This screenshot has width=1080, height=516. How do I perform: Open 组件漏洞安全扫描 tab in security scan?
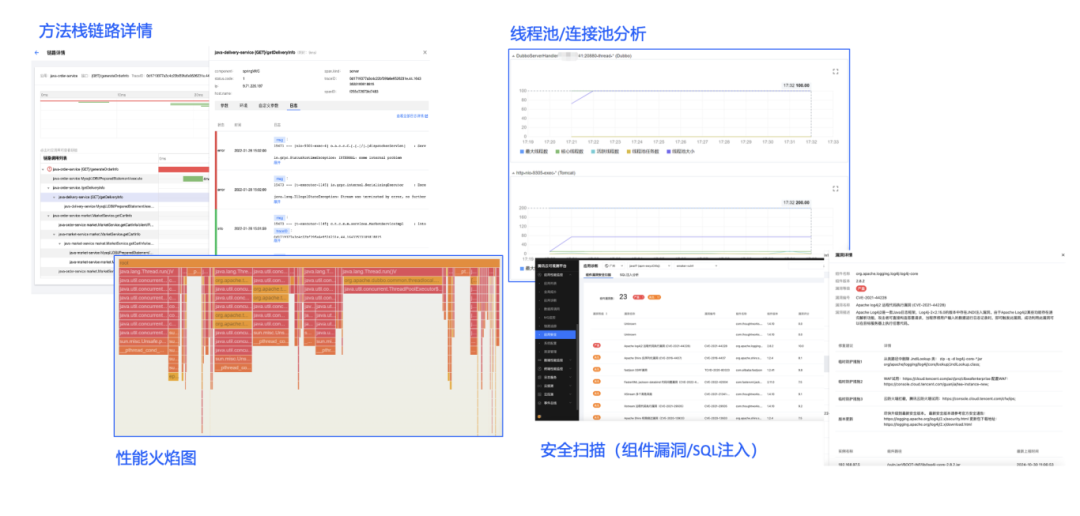click(x=599, y=274)
